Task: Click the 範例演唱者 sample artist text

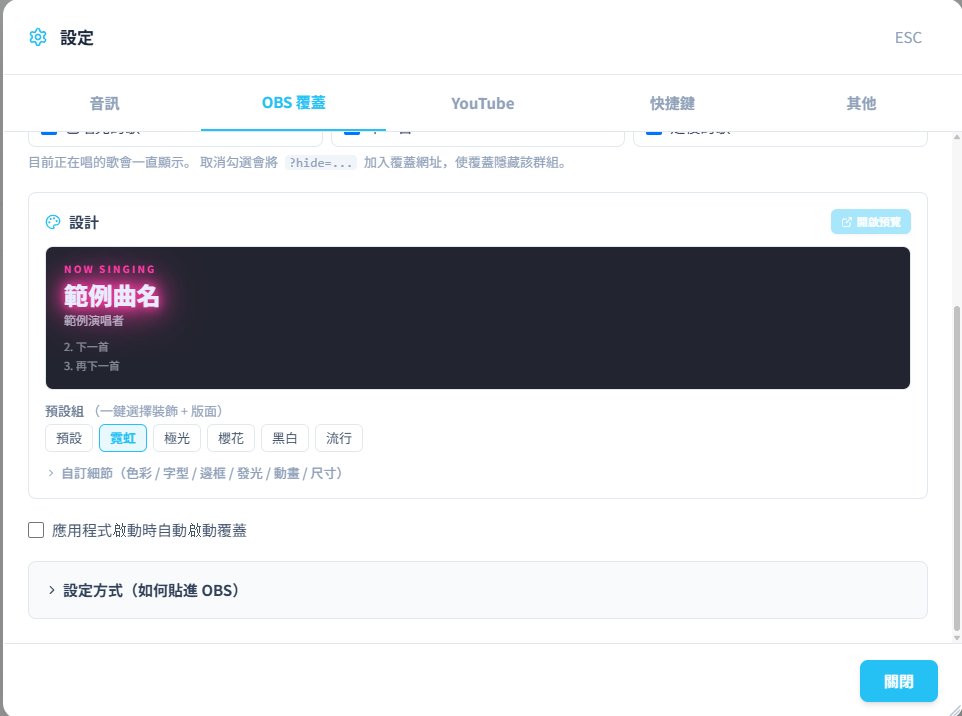Action: pyautogui.click(x=94, y=320)
